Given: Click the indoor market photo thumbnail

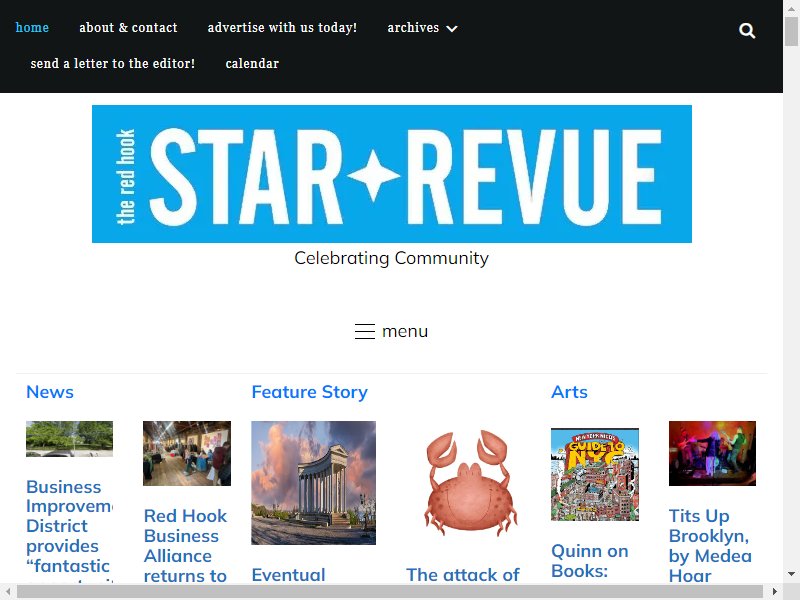Looking at the screenshot, I should coord(187,453).
